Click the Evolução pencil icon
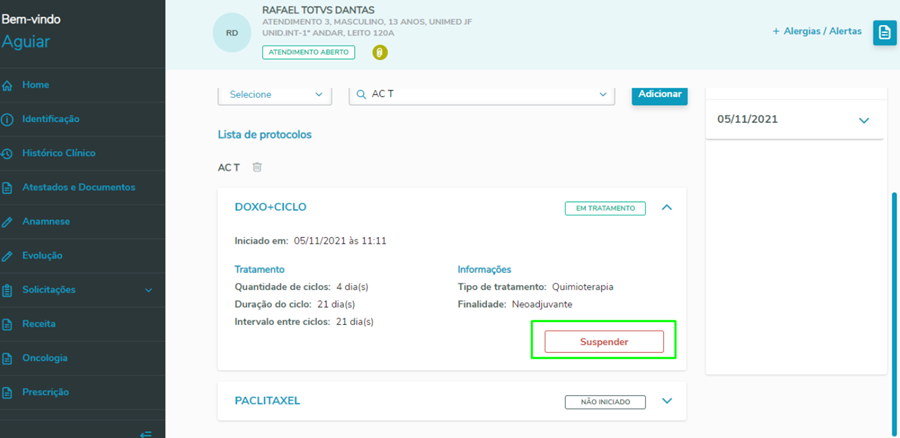 click(x=7, y=256)
